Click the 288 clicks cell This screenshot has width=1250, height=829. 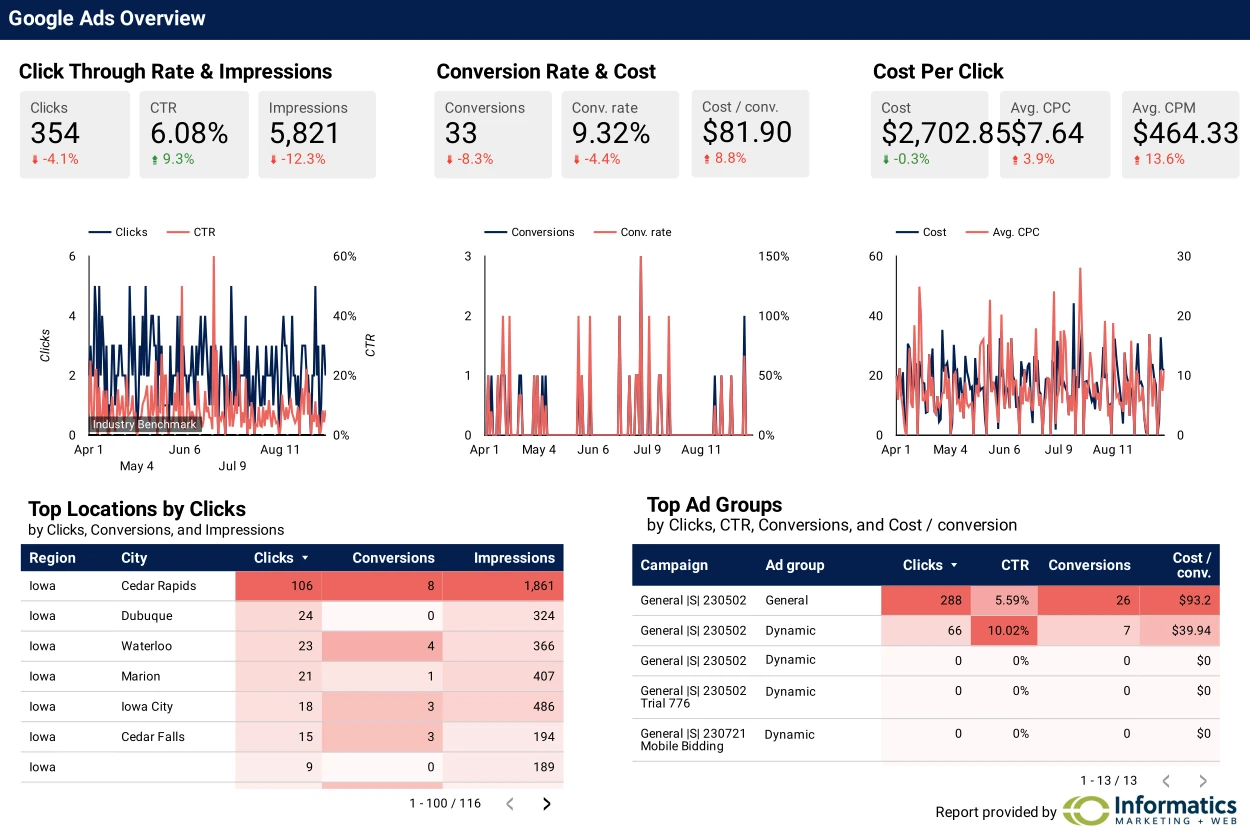pyautogui.click(x=926, y=600)
